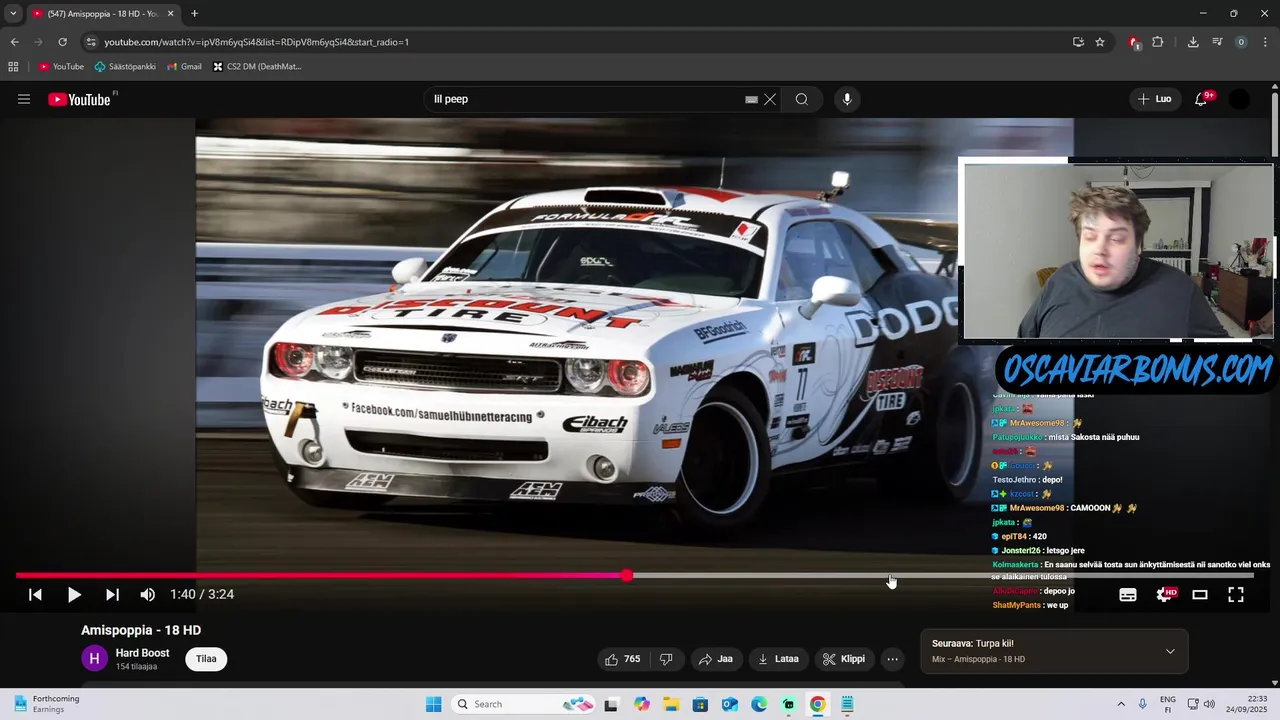Run the search with the magnifier button
Screen dimensions: 1280x720
802,99
